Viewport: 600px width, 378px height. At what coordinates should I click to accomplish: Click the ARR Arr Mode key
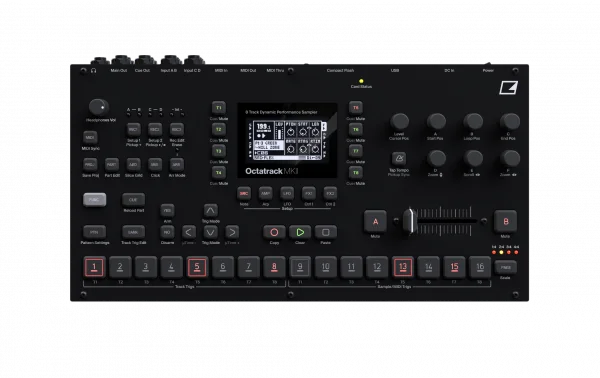click(176, 165)
